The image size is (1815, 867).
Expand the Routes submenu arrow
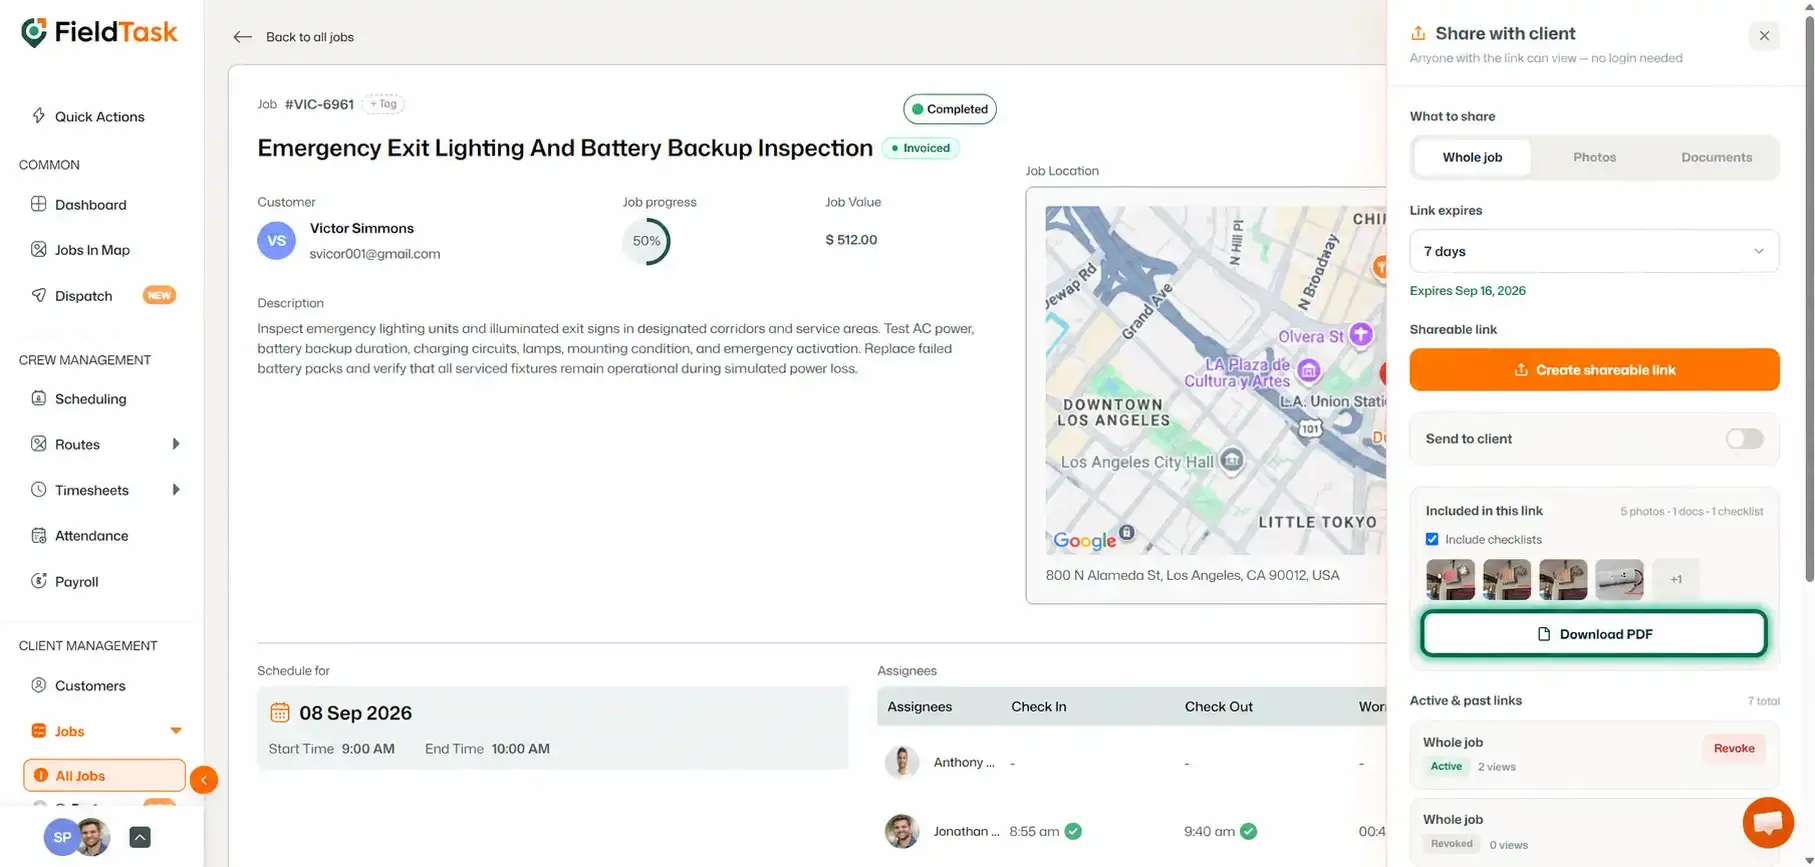click(x=176, y=444)
